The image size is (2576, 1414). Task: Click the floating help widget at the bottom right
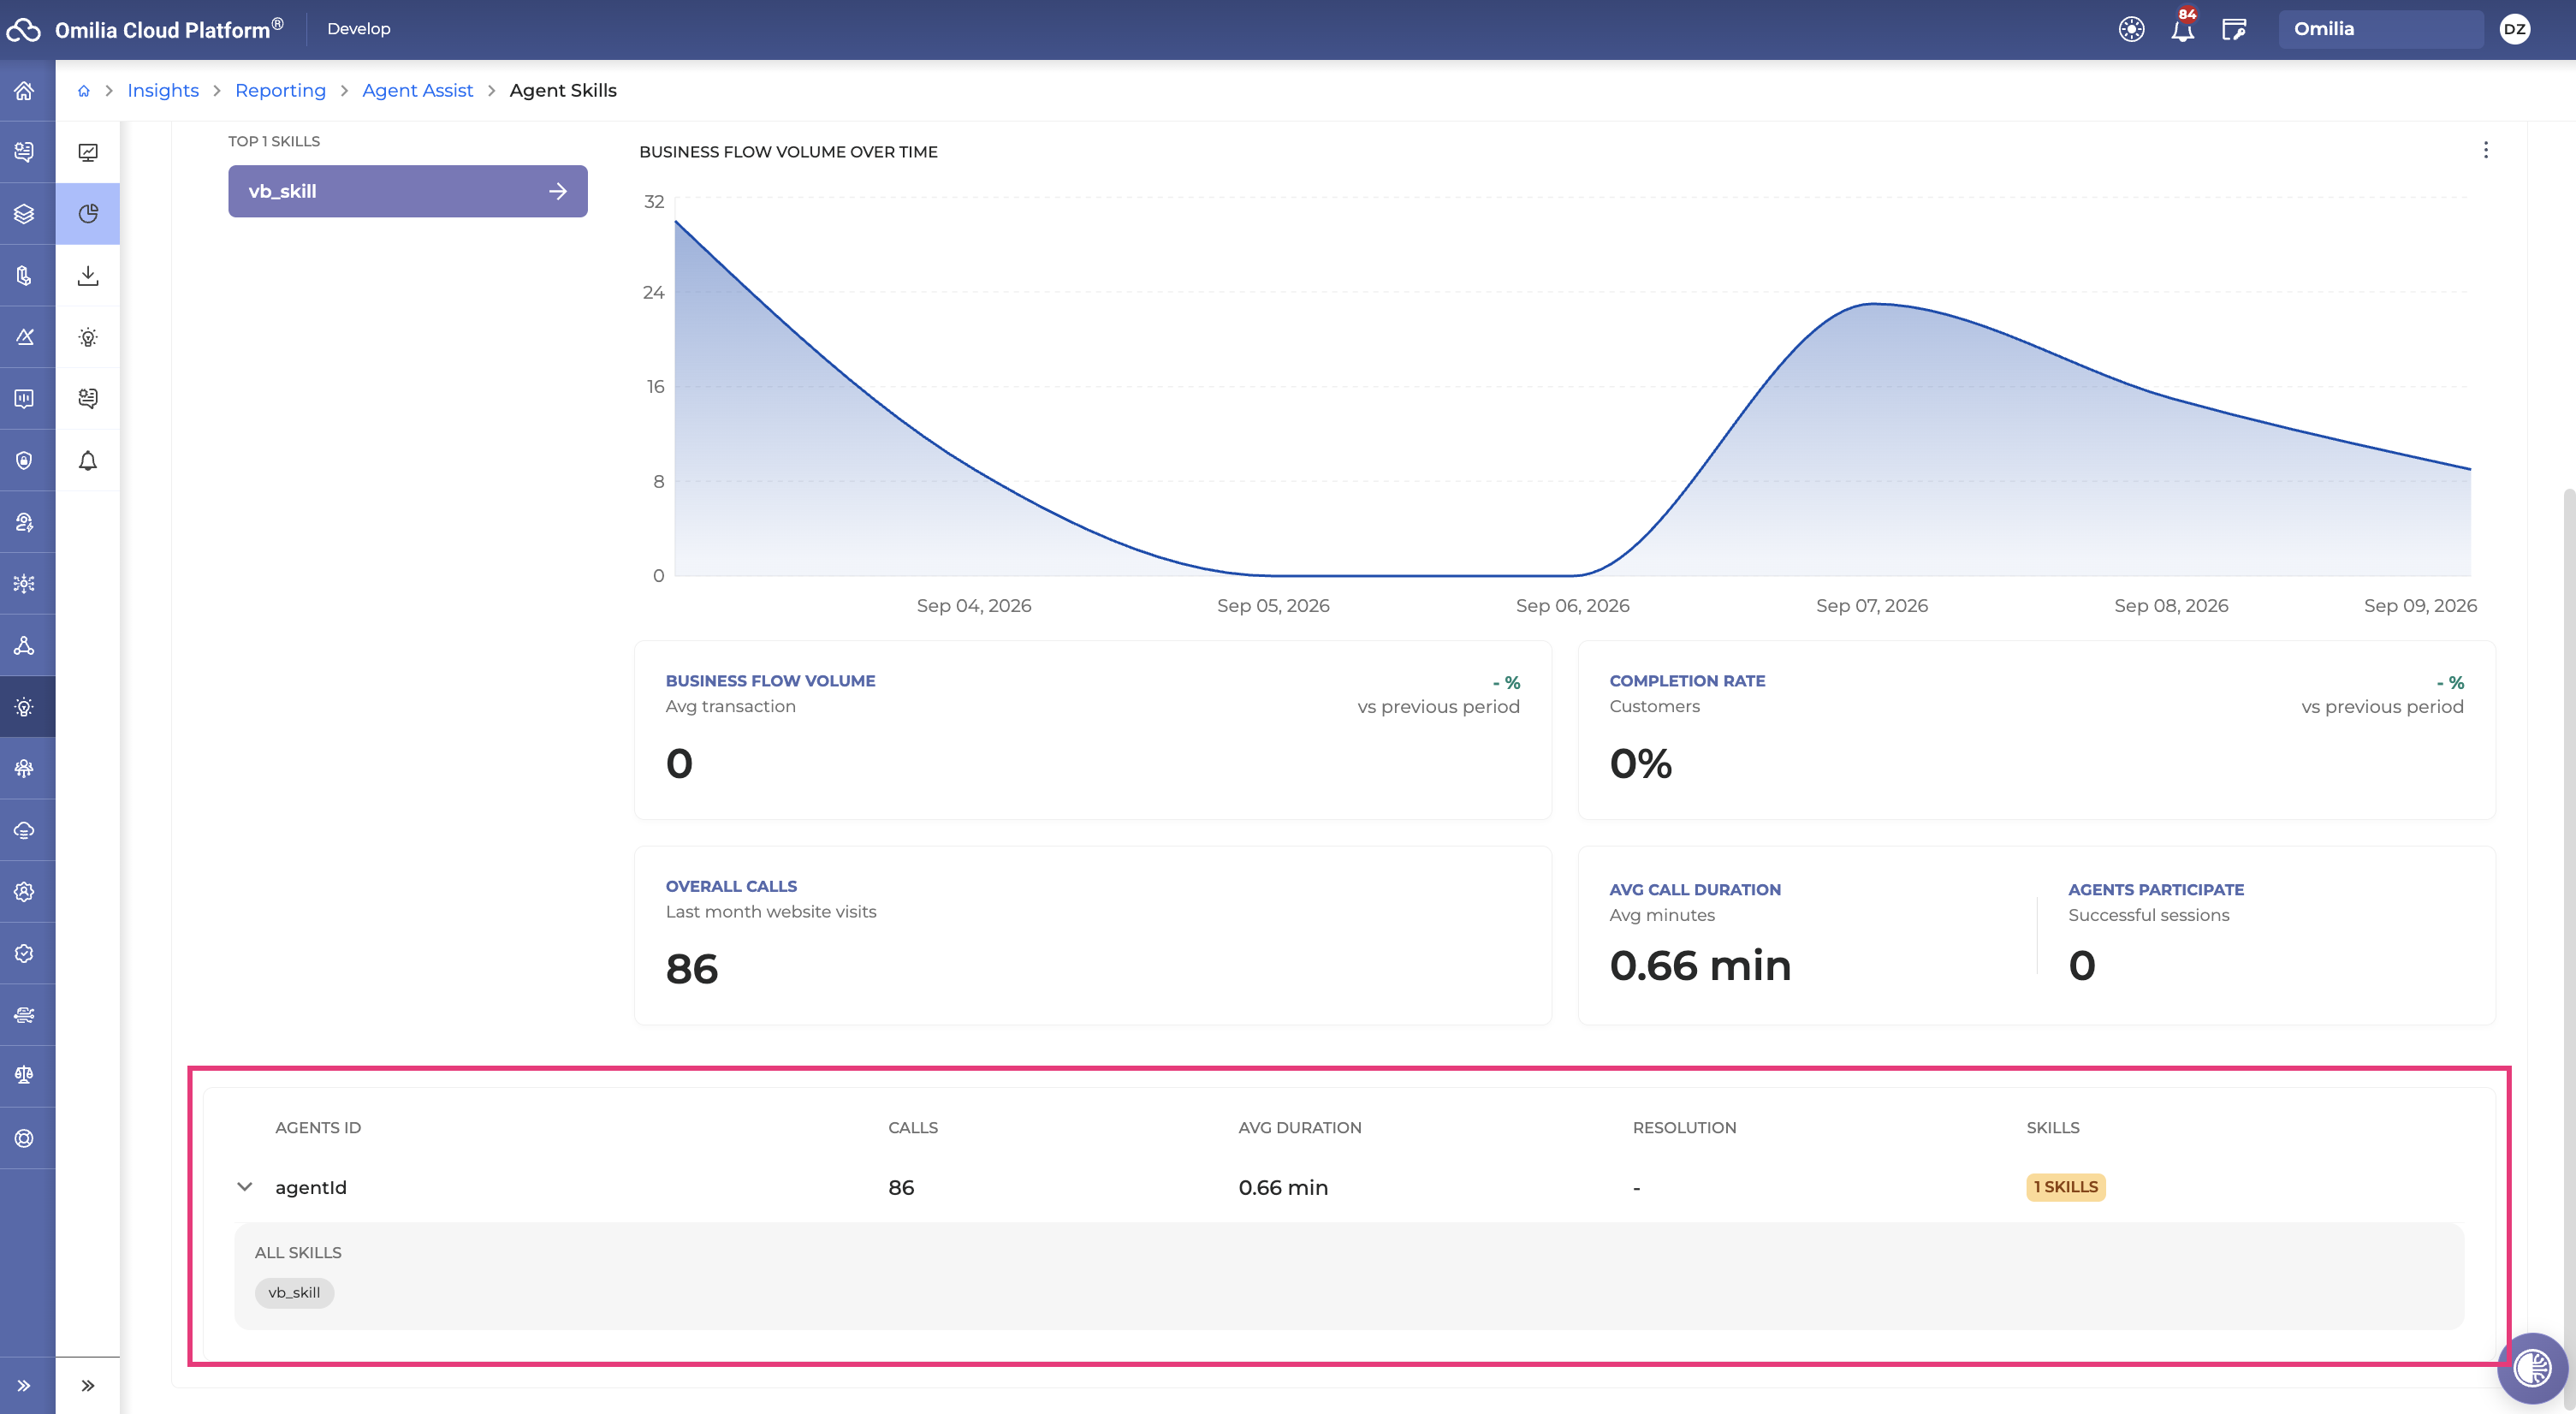[x=2533, y=1368]
